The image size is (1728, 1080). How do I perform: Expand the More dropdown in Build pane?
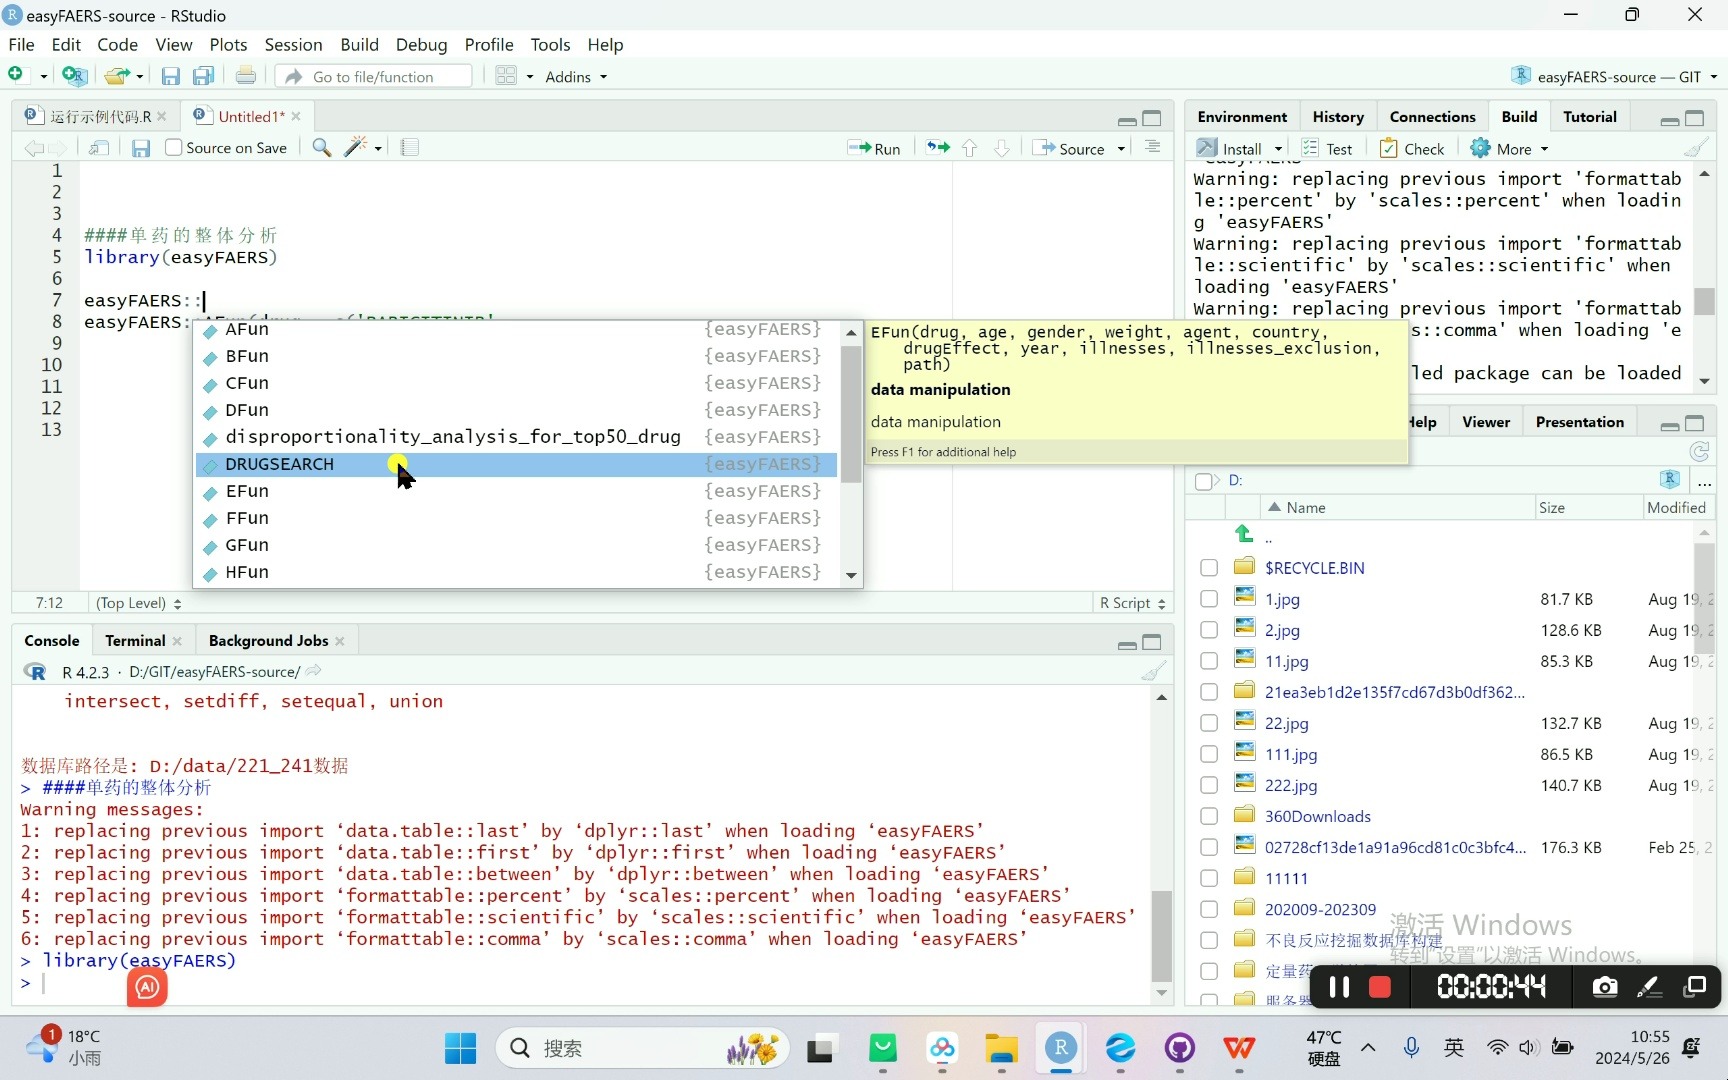point(1510,149)
